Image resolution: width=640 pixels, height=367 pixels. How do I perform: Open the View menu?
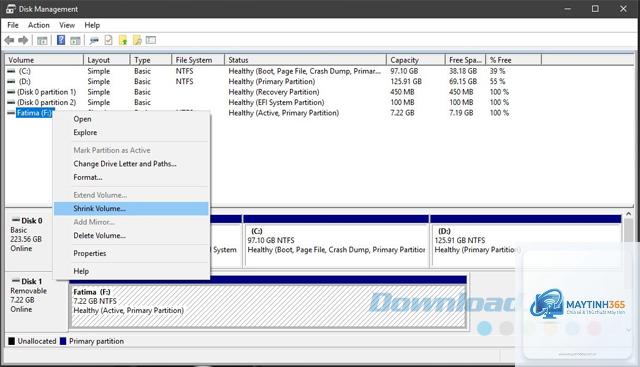tap(67, 25)
